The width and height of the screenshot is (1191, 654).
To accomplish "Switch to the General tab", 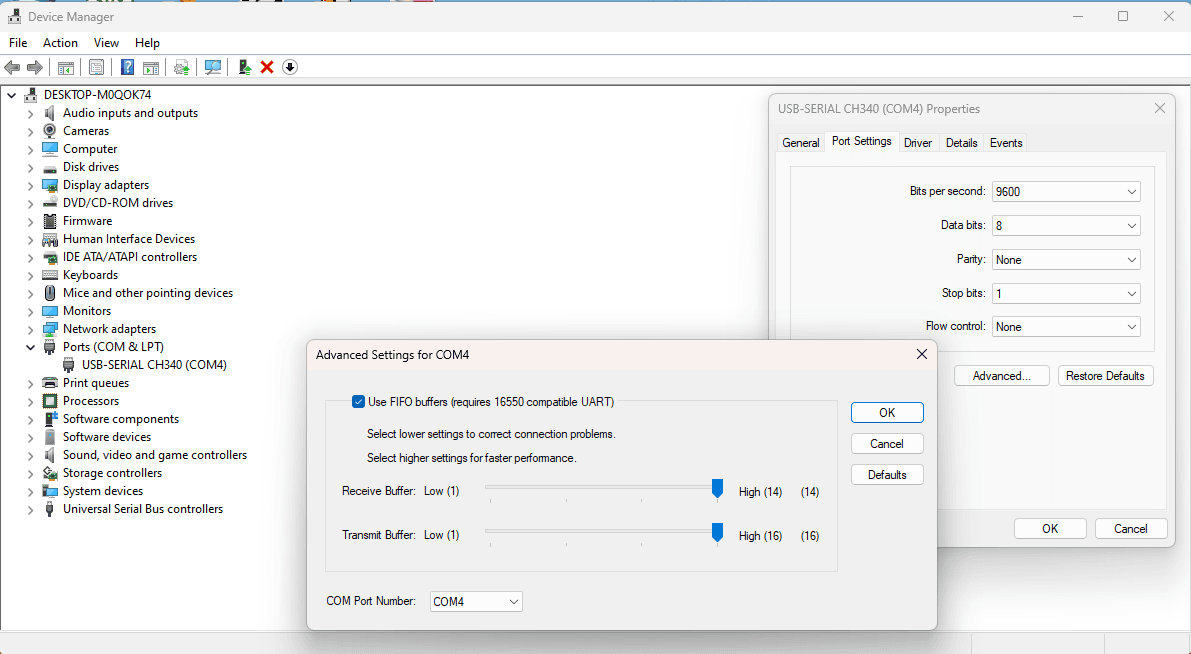I will click(801, 143).
